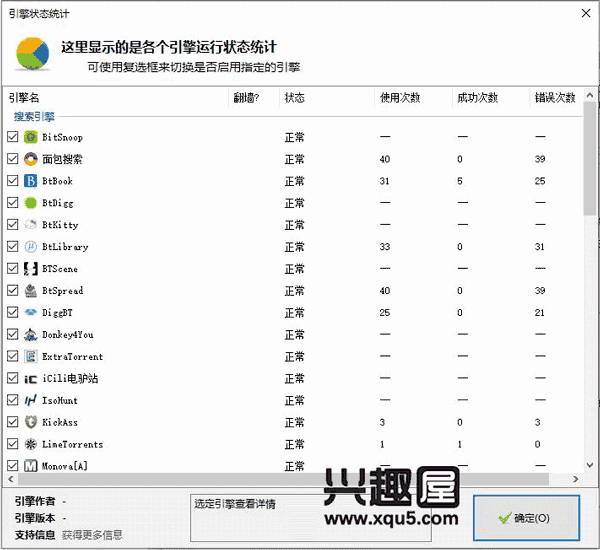The height and width of the screenshot is (550, 600).
Task: Sort by the 引擎名 column header
Action: tap(116, 98)
